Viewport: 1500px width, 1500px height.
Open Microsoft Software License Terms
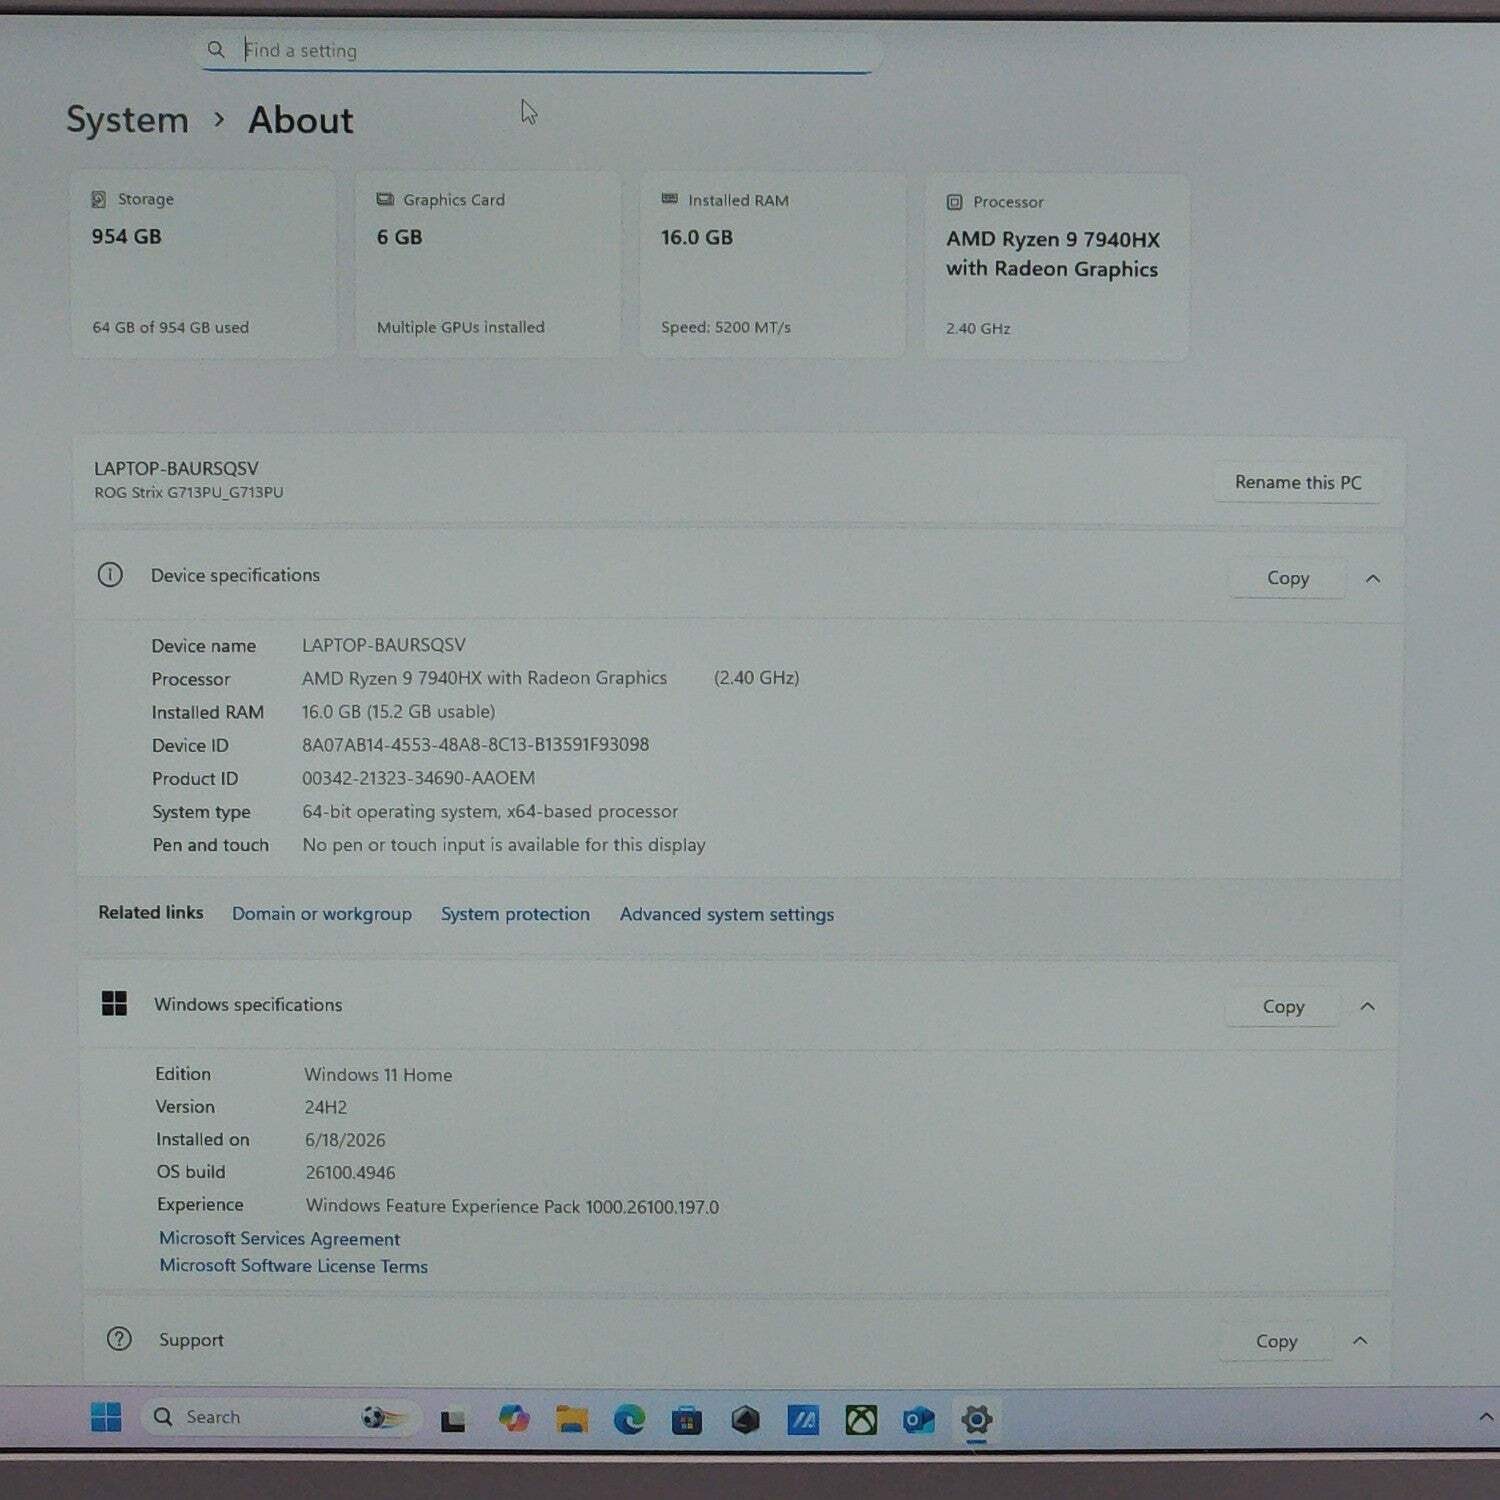(294, 1266)
